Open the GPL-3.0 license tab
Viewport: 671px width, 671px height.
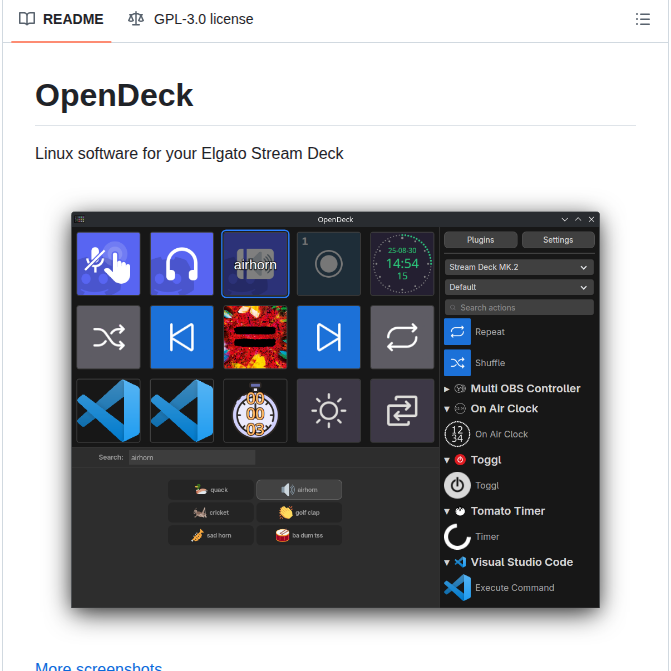click(190, 19)
